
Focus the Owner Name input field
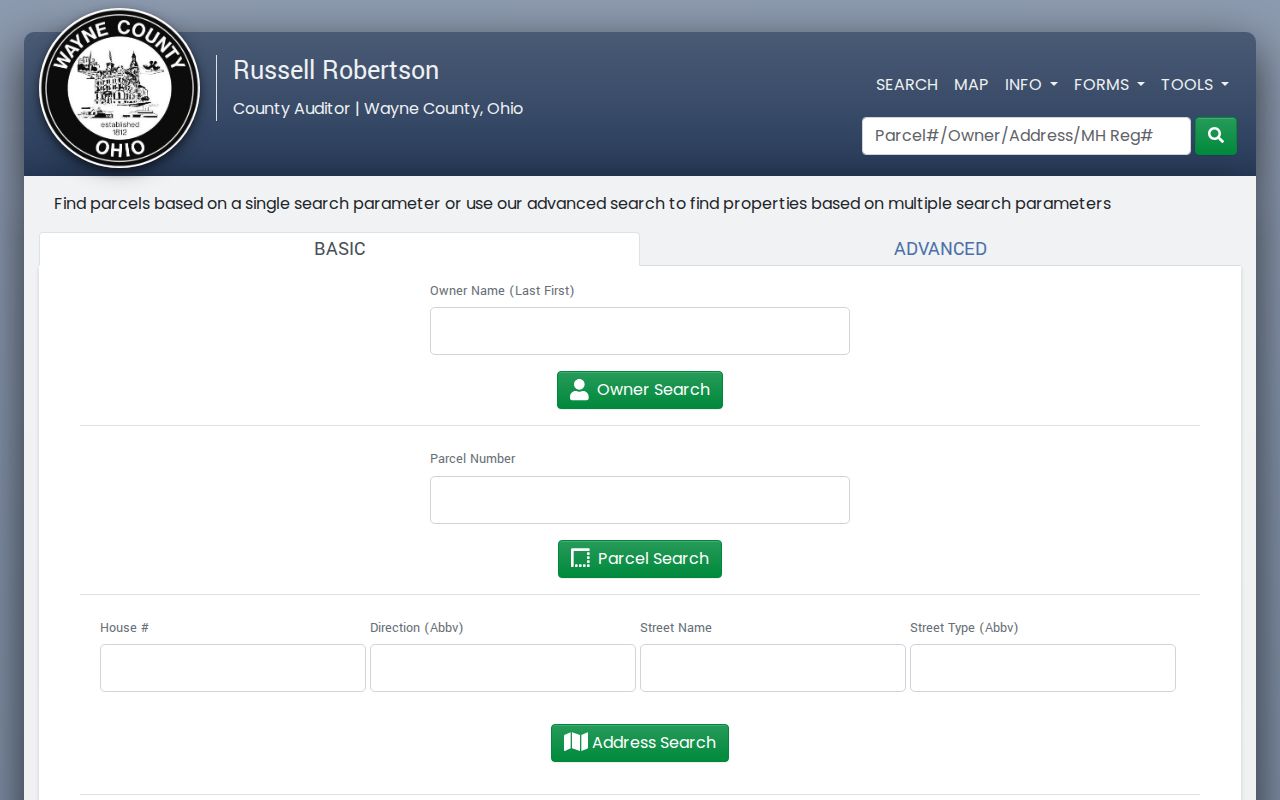(640, 331)
